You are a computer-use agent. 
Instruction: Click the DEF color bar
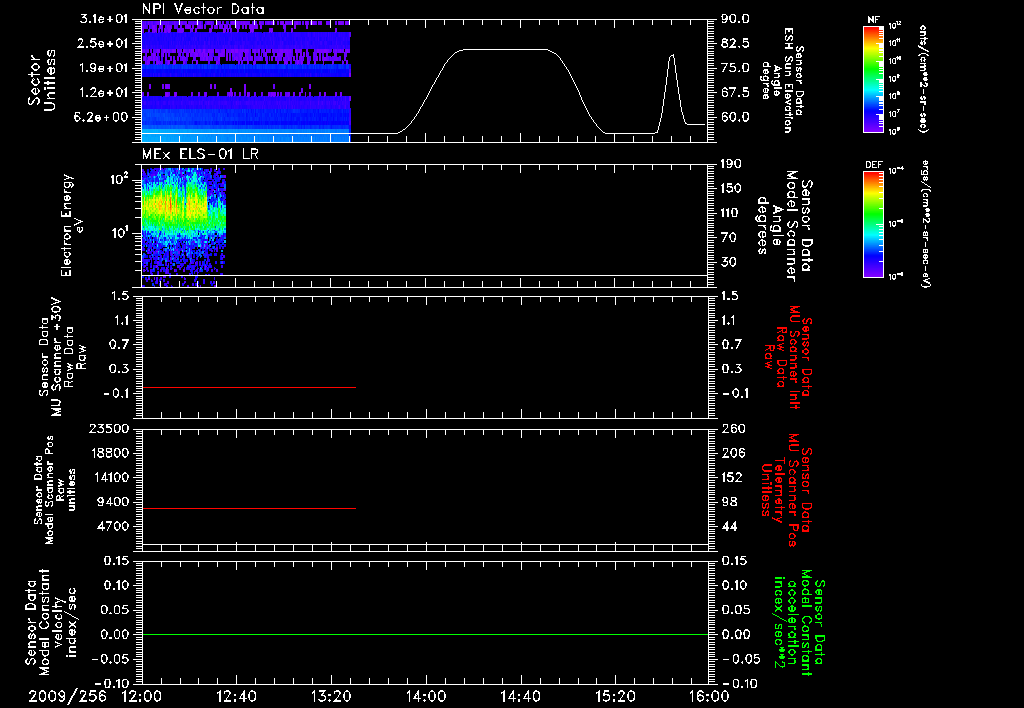(x=873, y=224)
